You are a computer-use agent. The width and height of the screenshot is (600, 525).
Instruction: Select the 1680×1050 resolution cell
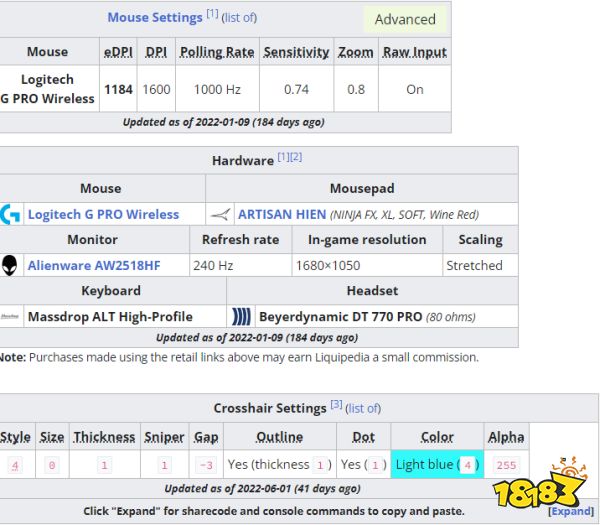point(367,265)
